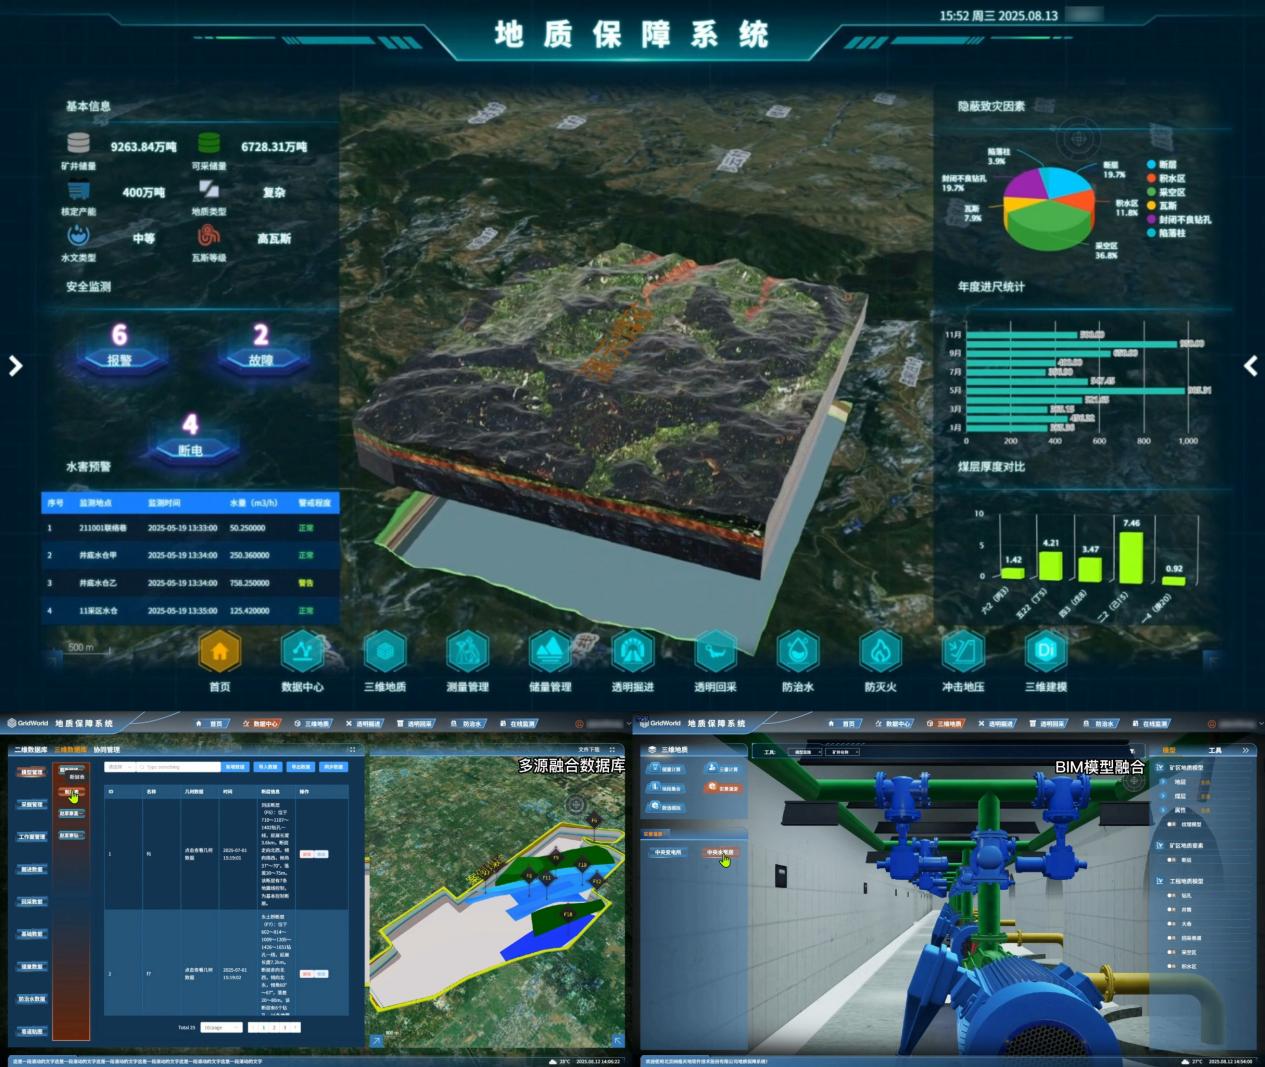Collapse the right side panel arrow
The image size is (1265, 1067).
coord(1250,366)
